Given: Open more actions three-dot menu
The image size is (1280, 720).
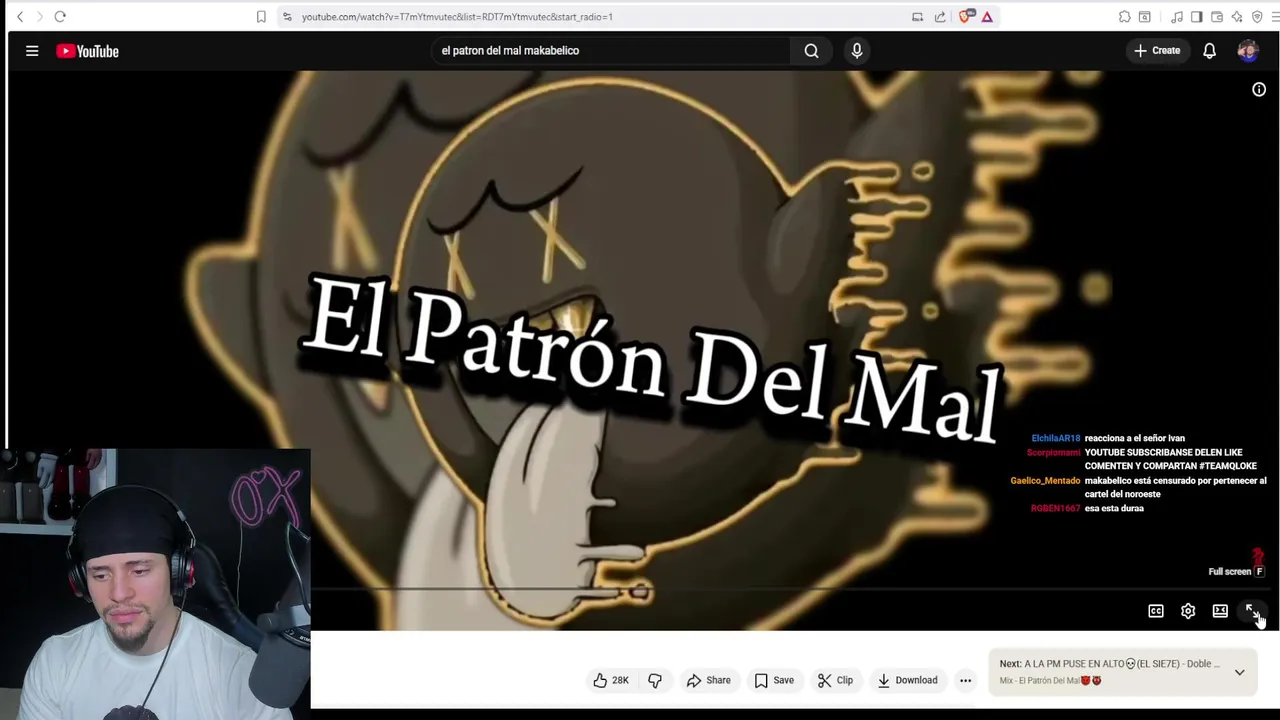Looking at the screenshot, I should coord(966,681).
